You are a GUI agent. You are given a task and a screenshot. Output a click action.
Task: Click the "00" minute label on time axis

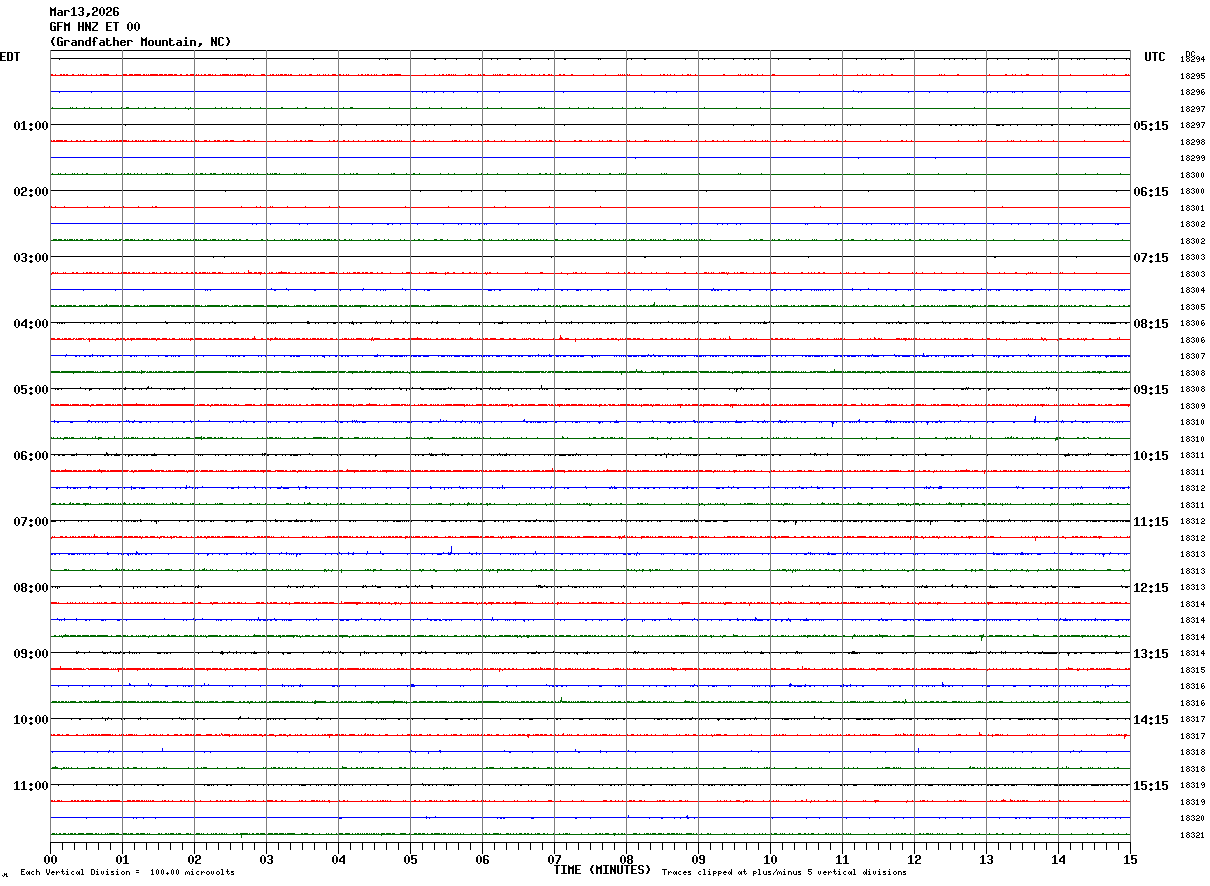(50, 859)
